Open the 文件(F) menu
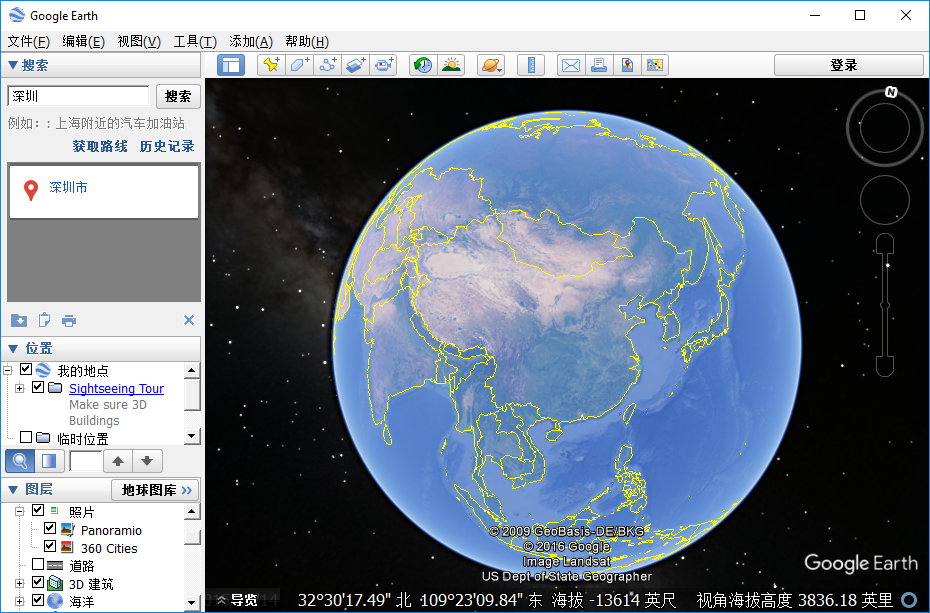The width and height of the screenshot is (930, 613). 28,41
